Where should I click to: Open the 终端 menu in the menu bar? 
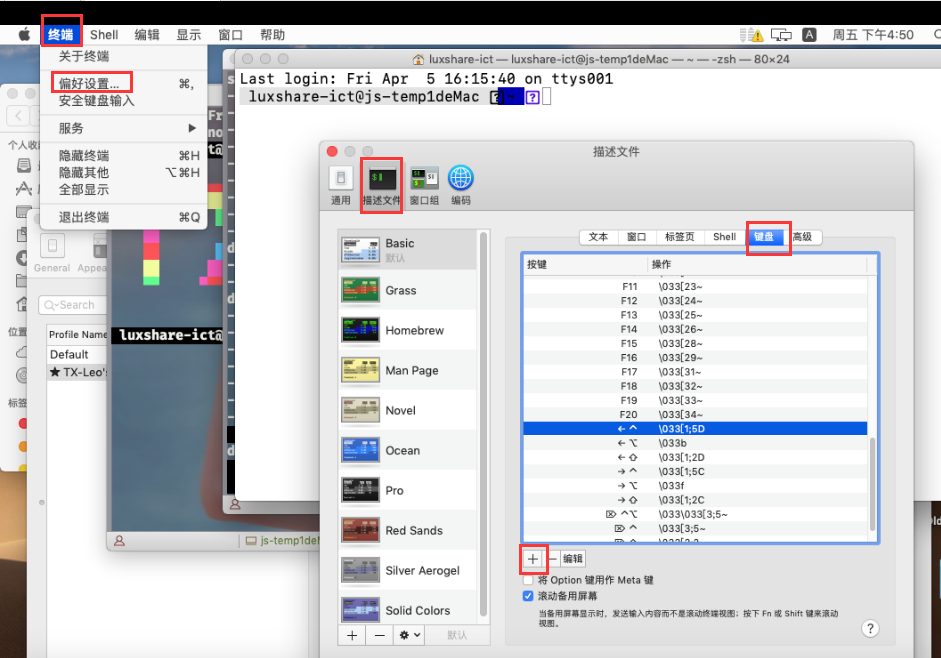click(61, 35)
